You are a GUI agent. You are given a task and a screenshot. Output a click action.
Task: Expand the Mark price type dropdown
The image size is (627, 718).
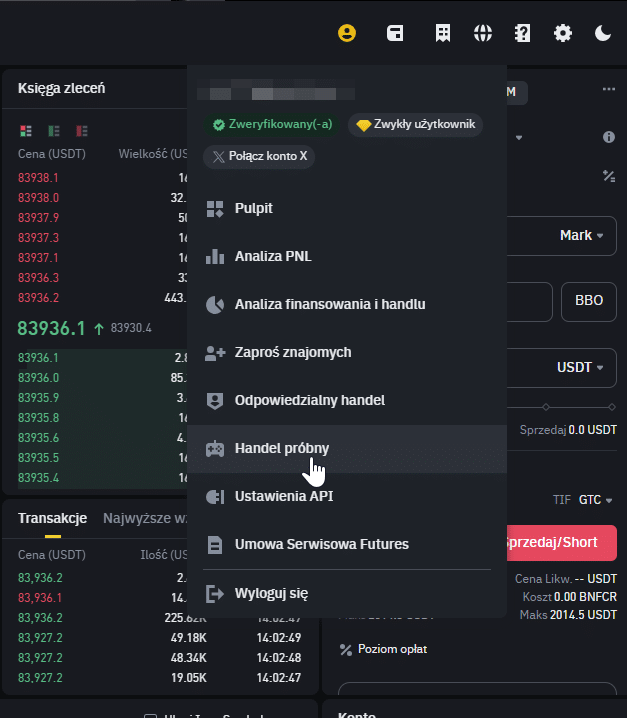pyautogui.click(x=581, y=236)
